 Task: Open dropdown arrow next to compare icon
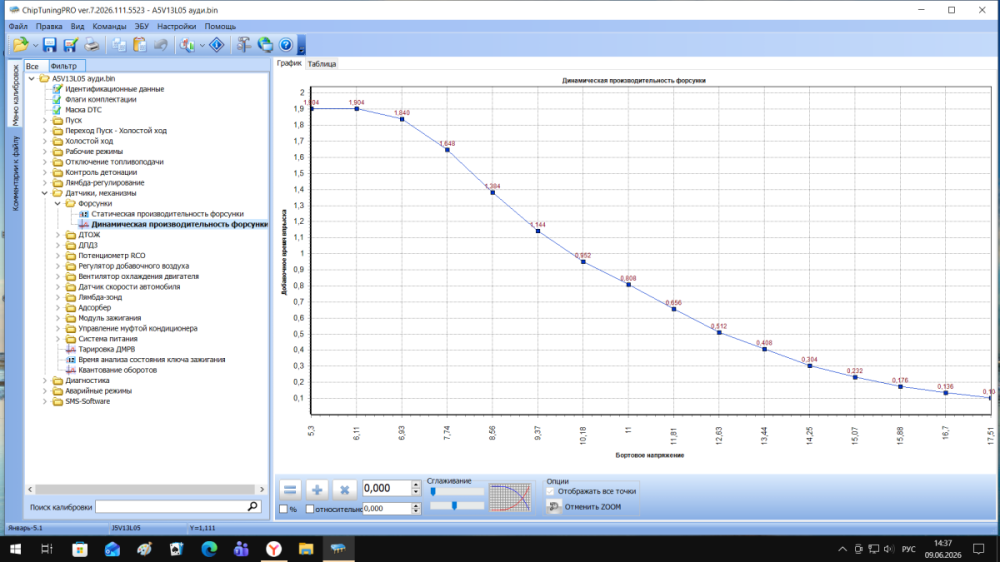202,45
